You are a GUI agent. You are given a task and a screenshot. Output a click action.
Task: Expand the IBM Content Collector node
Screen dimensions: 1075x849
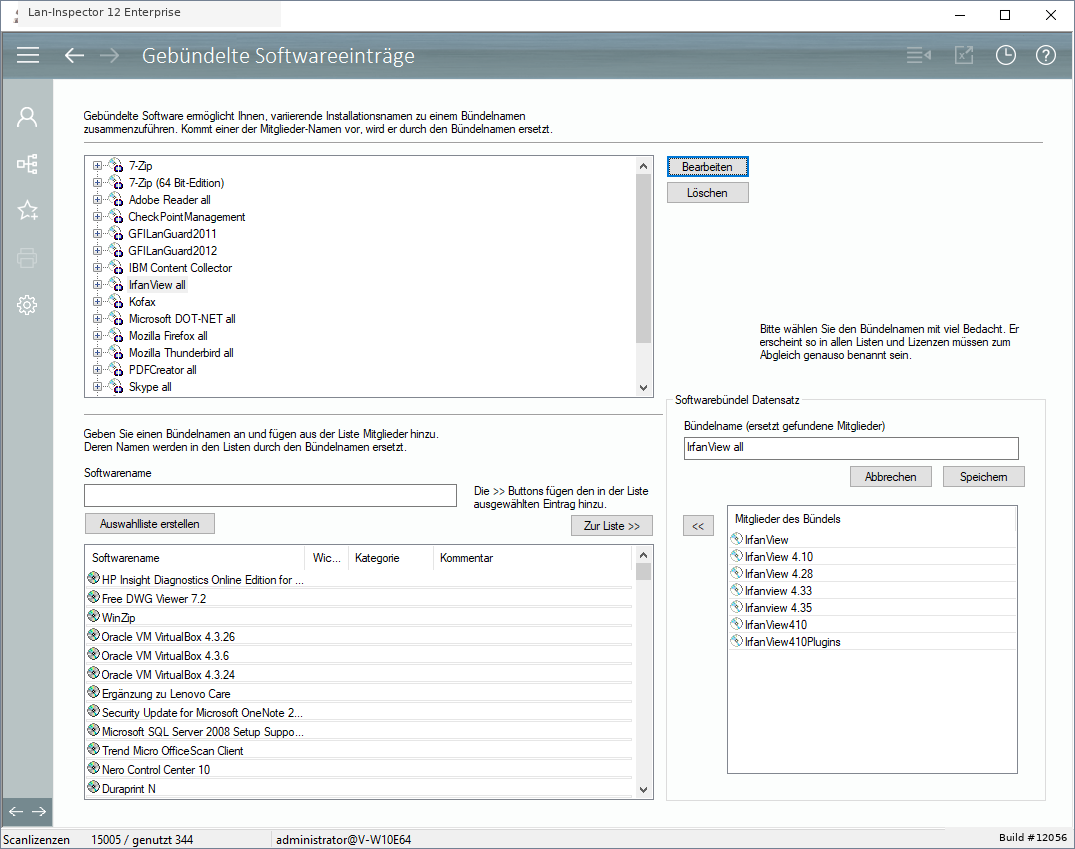pyautogui.click(x=97, y=267)
